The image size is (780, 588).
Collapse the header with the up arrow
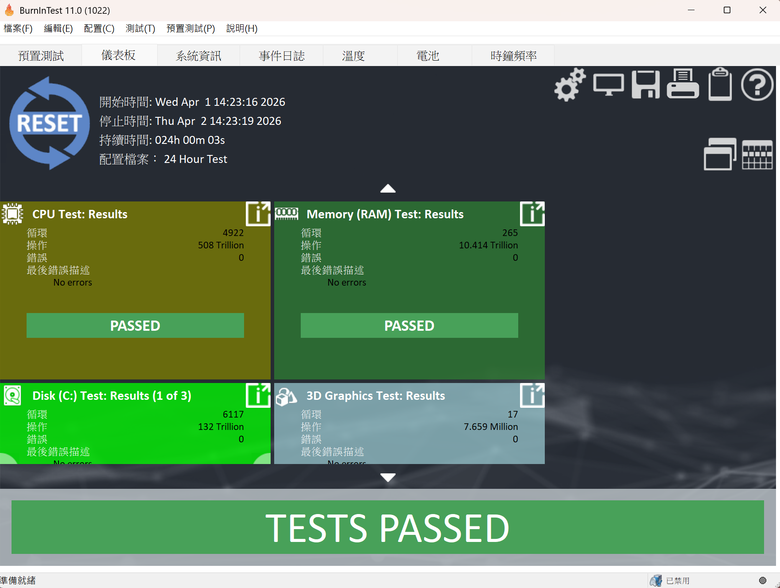388,189
